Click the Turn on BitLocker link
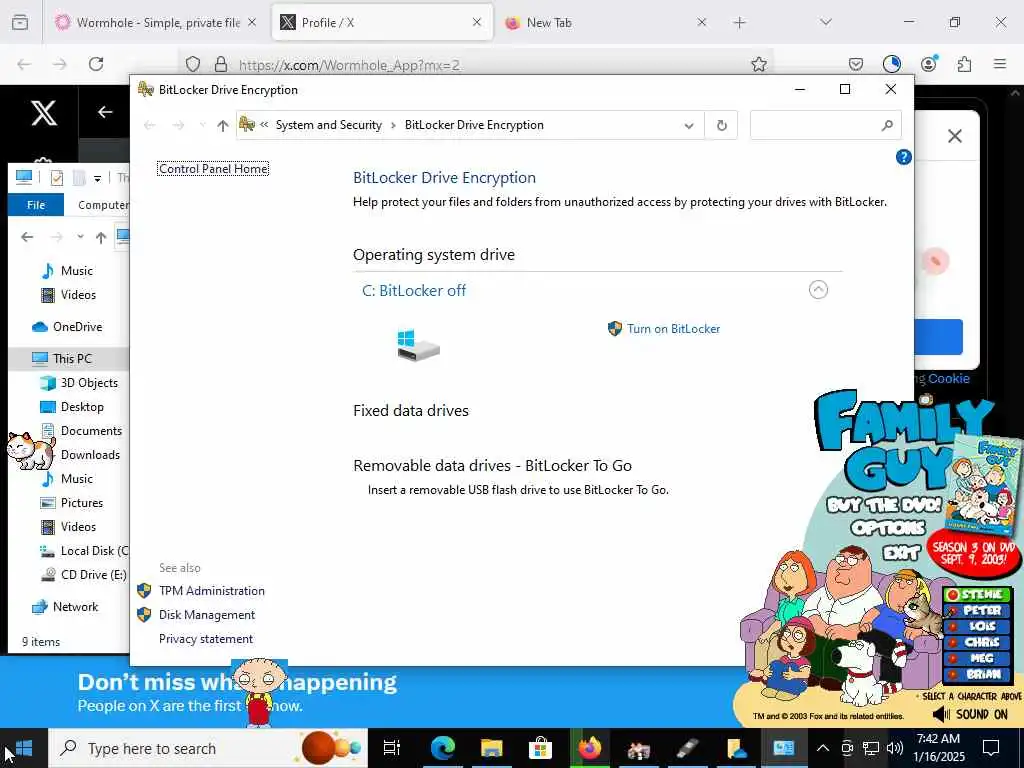1024x768 pixels. click(673, 328)
